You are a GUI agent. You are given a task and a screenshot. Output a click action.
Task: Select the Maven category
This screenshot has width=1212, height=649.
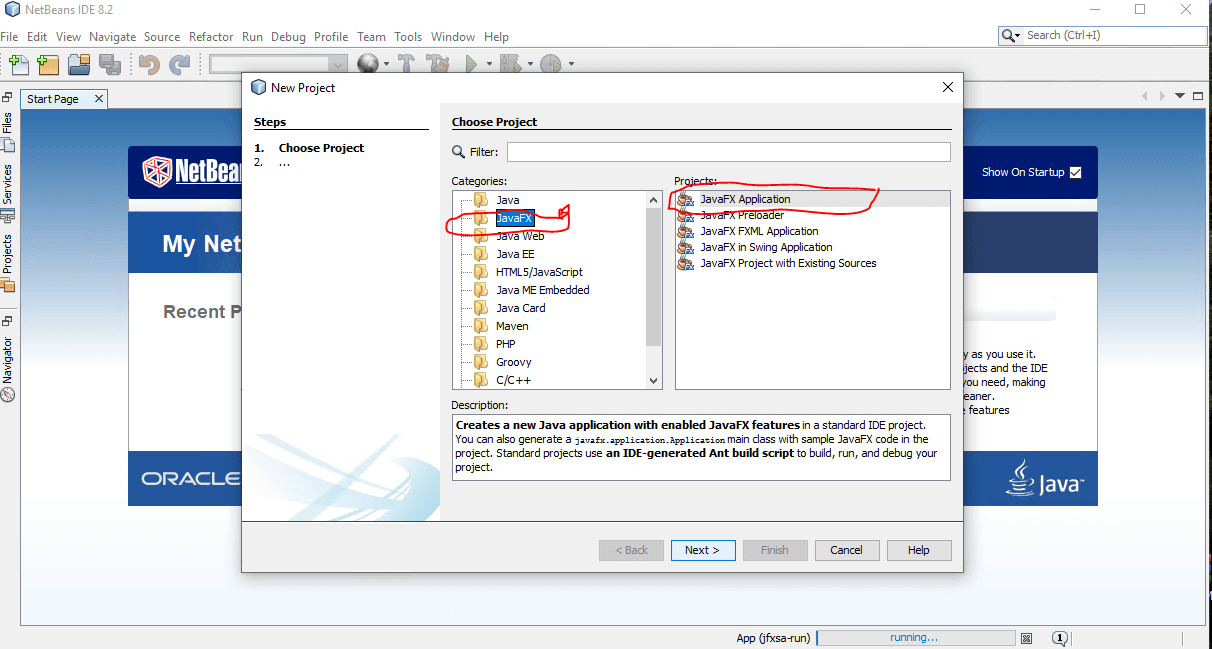point(512,326)
